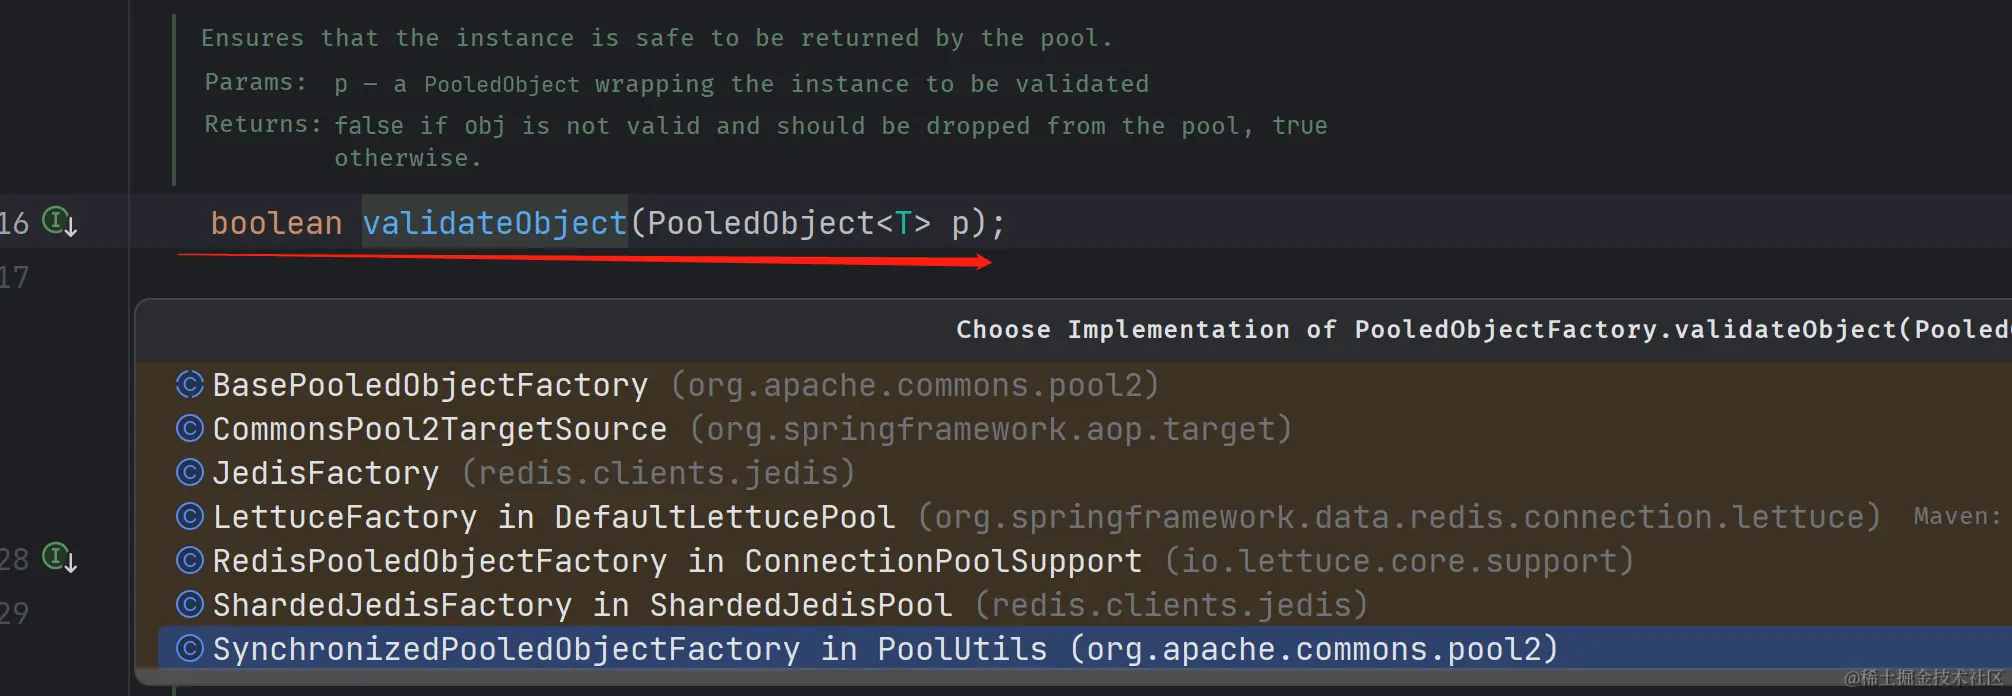Viewport: 2012px width, 696px height.
Task: Click the PooledObject parameter type in code
Action: (x=761, y=223)
